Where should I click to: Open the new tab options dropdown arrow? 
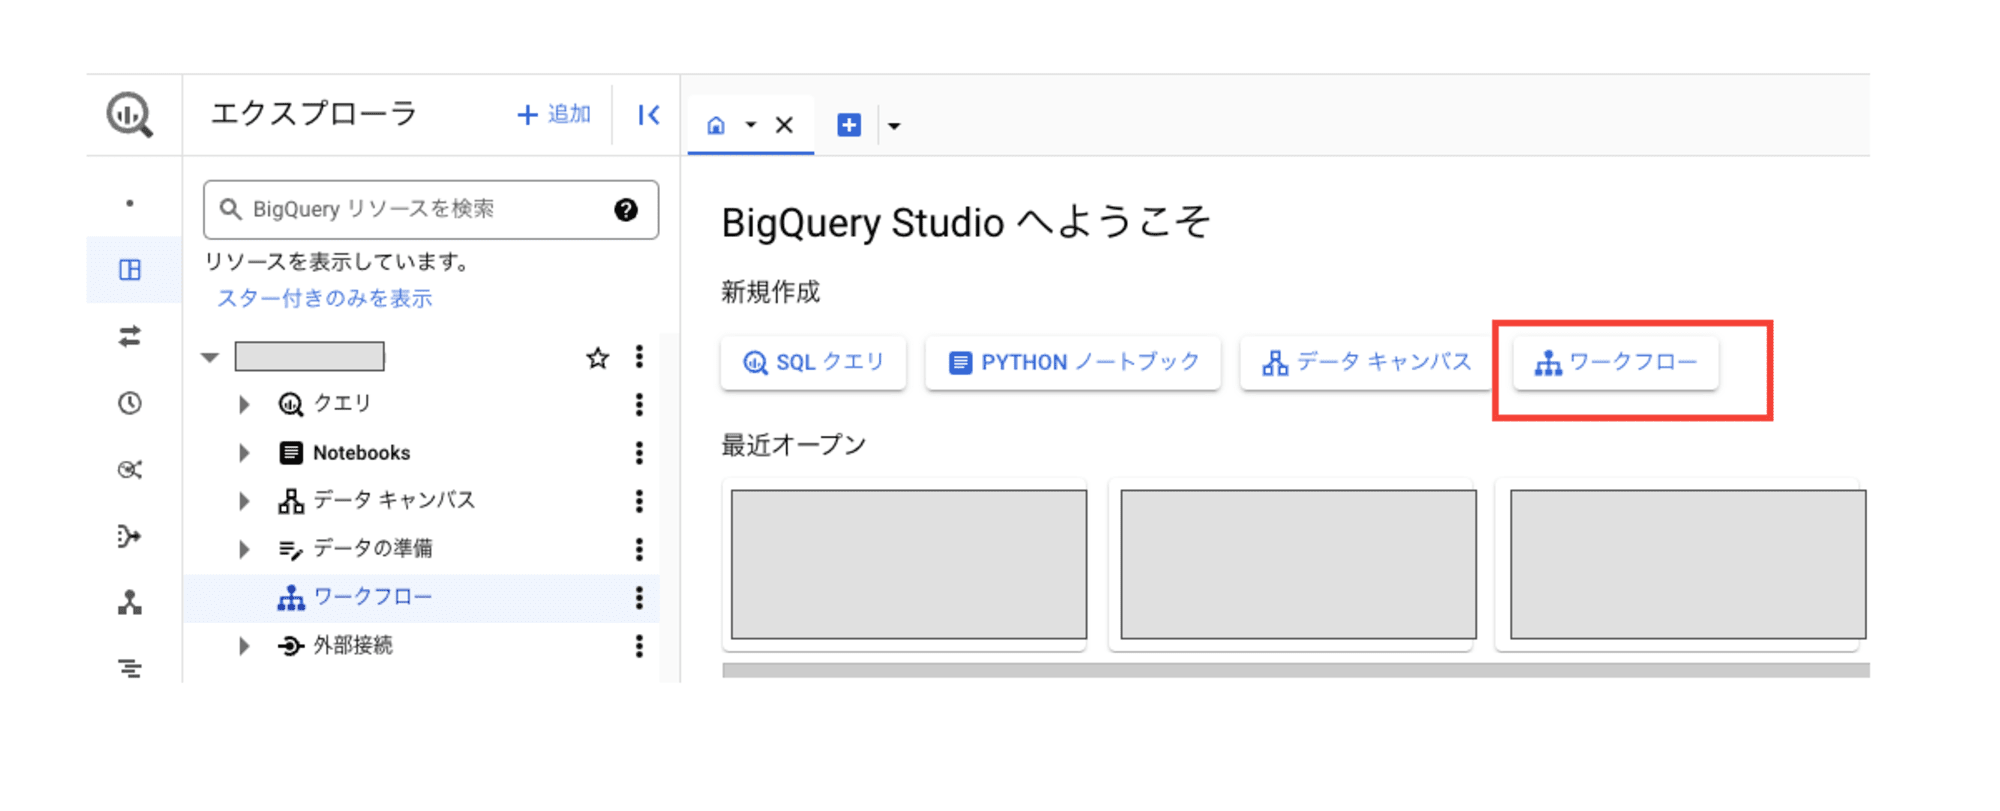point(894,126)
